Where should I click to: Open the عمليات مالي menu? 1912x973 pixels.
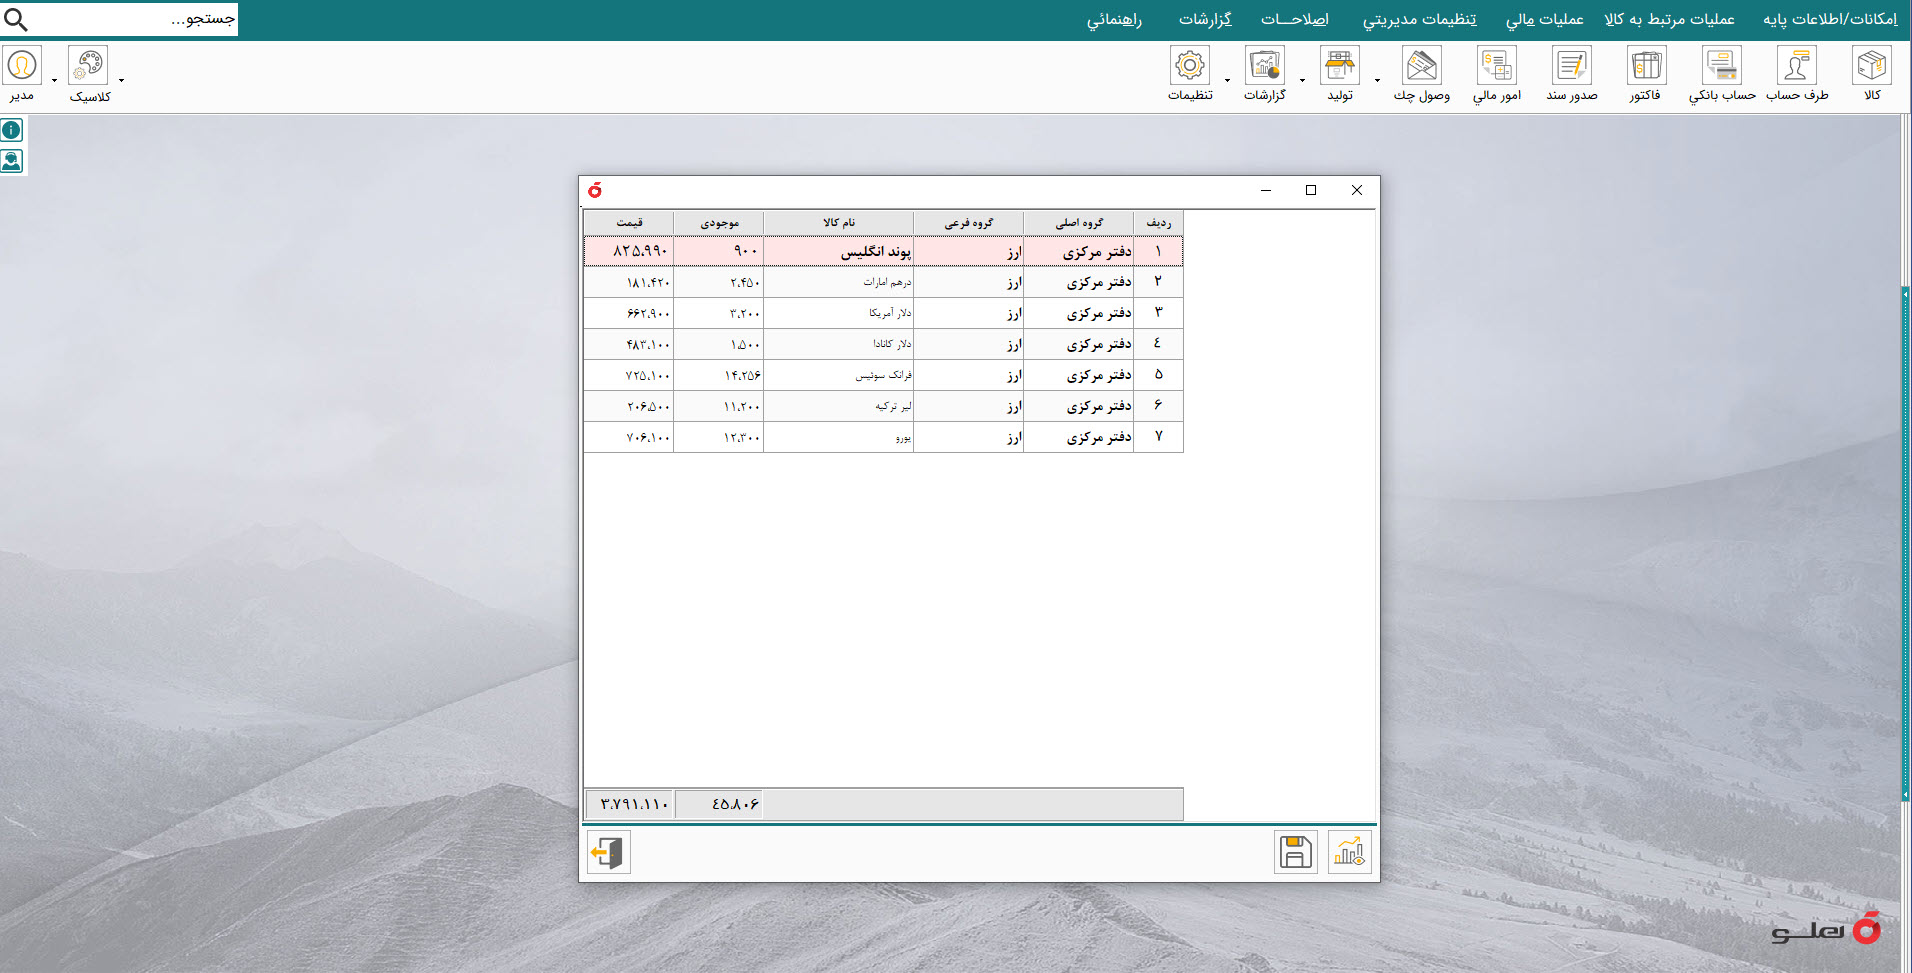coord(1544,19)
